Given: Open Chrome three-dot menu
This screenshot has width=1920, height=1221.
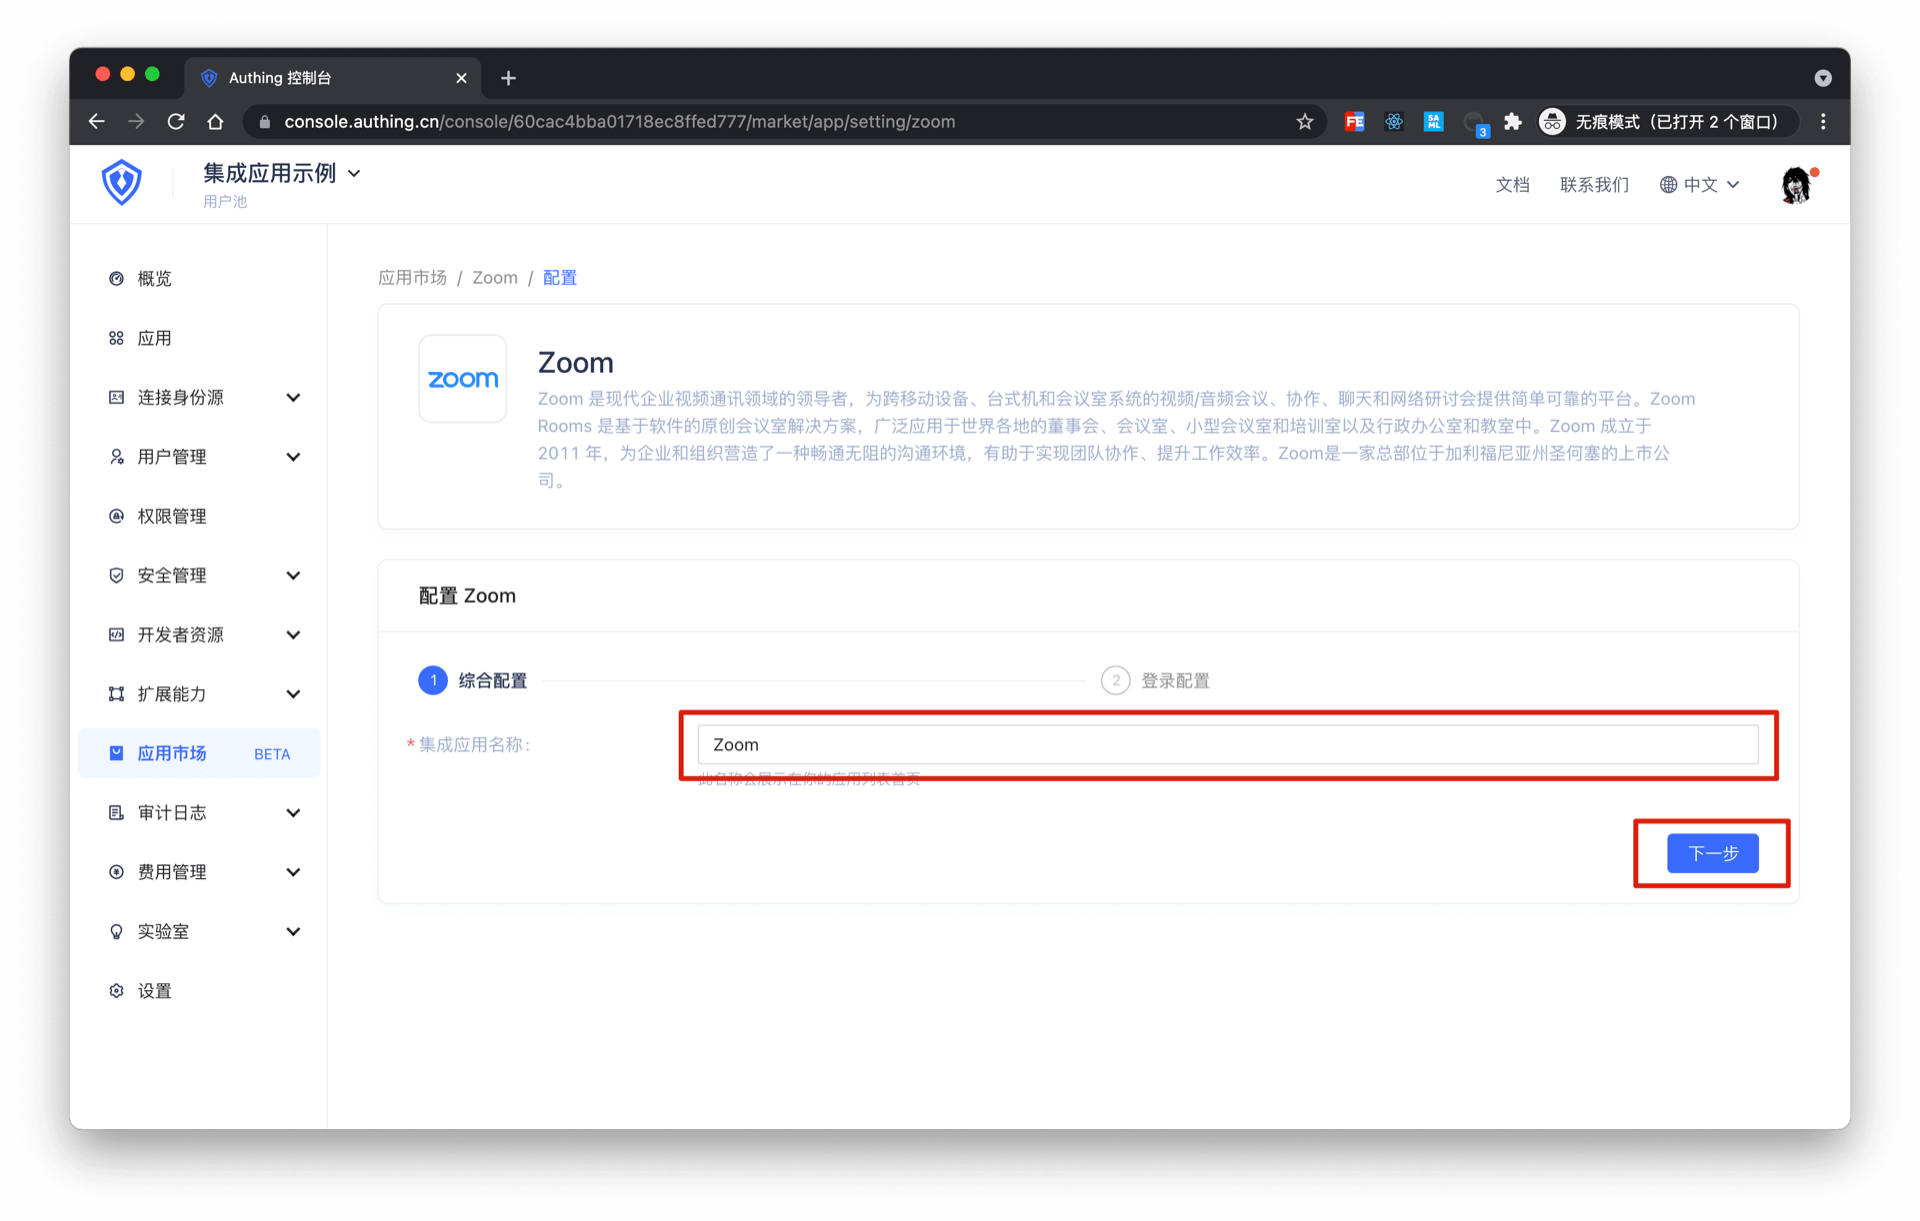Looking at the screenshot, I should tap(1823, 122).
